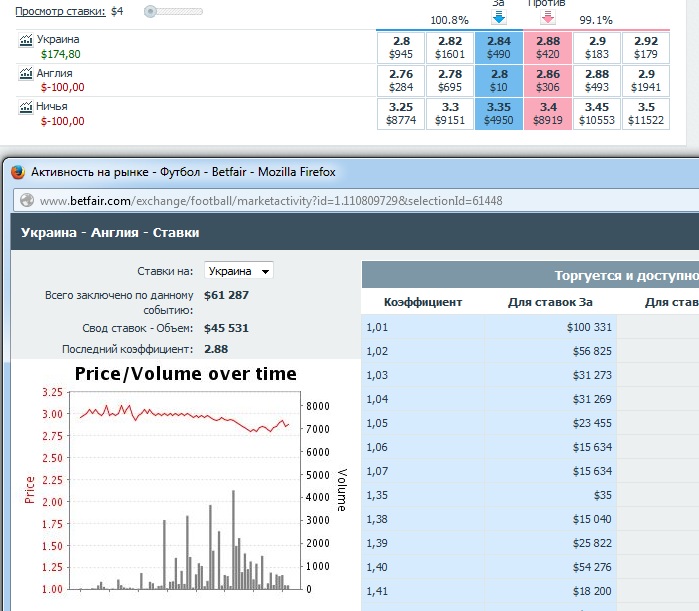Click the Коэффициент column header
The width and height of the screenshot is (699, 611).
click(x=423, y=302)
